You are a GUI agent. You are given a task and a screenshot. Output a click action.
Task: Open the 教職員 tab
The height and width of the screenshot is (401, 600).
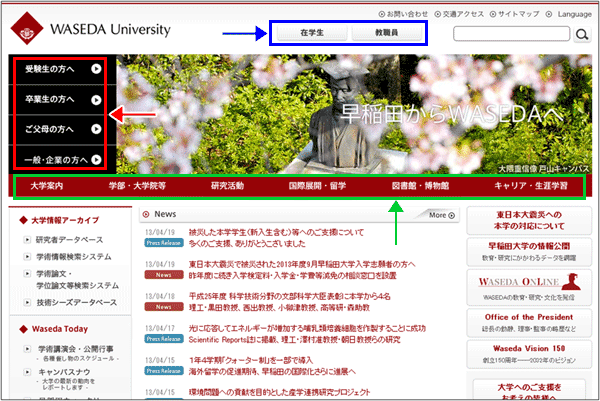[386, 33]
